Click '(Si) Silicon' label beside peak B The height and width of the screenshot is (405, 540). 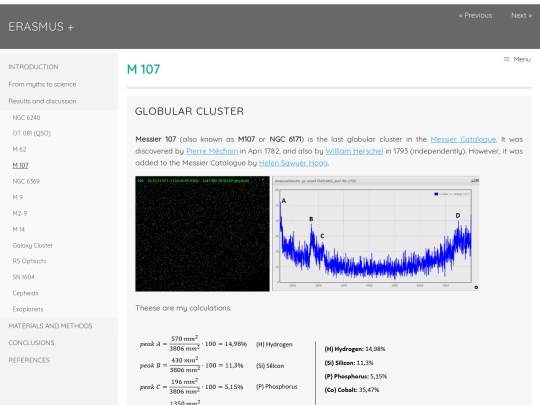click(270, 366)
